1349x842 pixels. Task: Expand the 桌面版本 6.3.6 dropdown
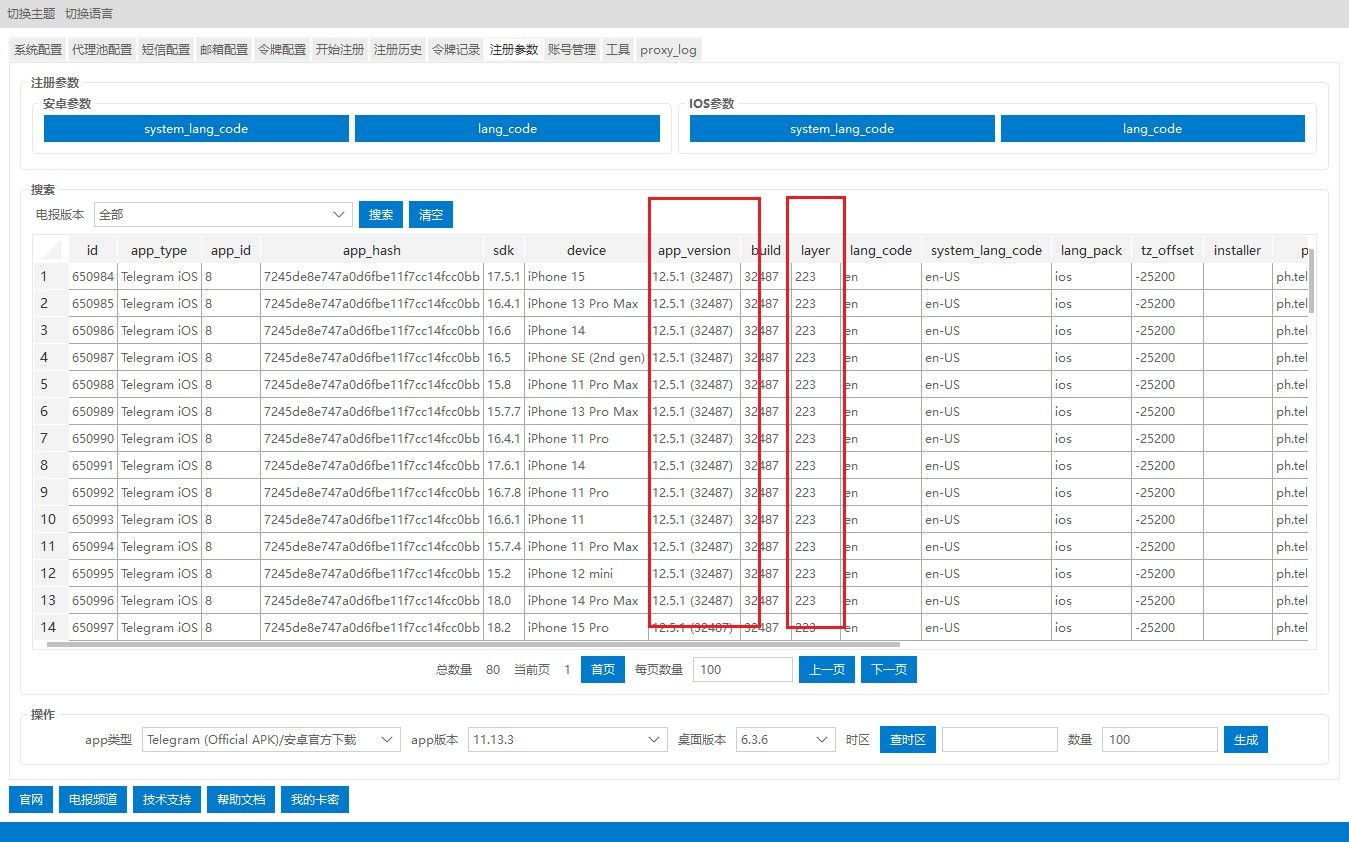pyautogui.click(x=785, y=739)
